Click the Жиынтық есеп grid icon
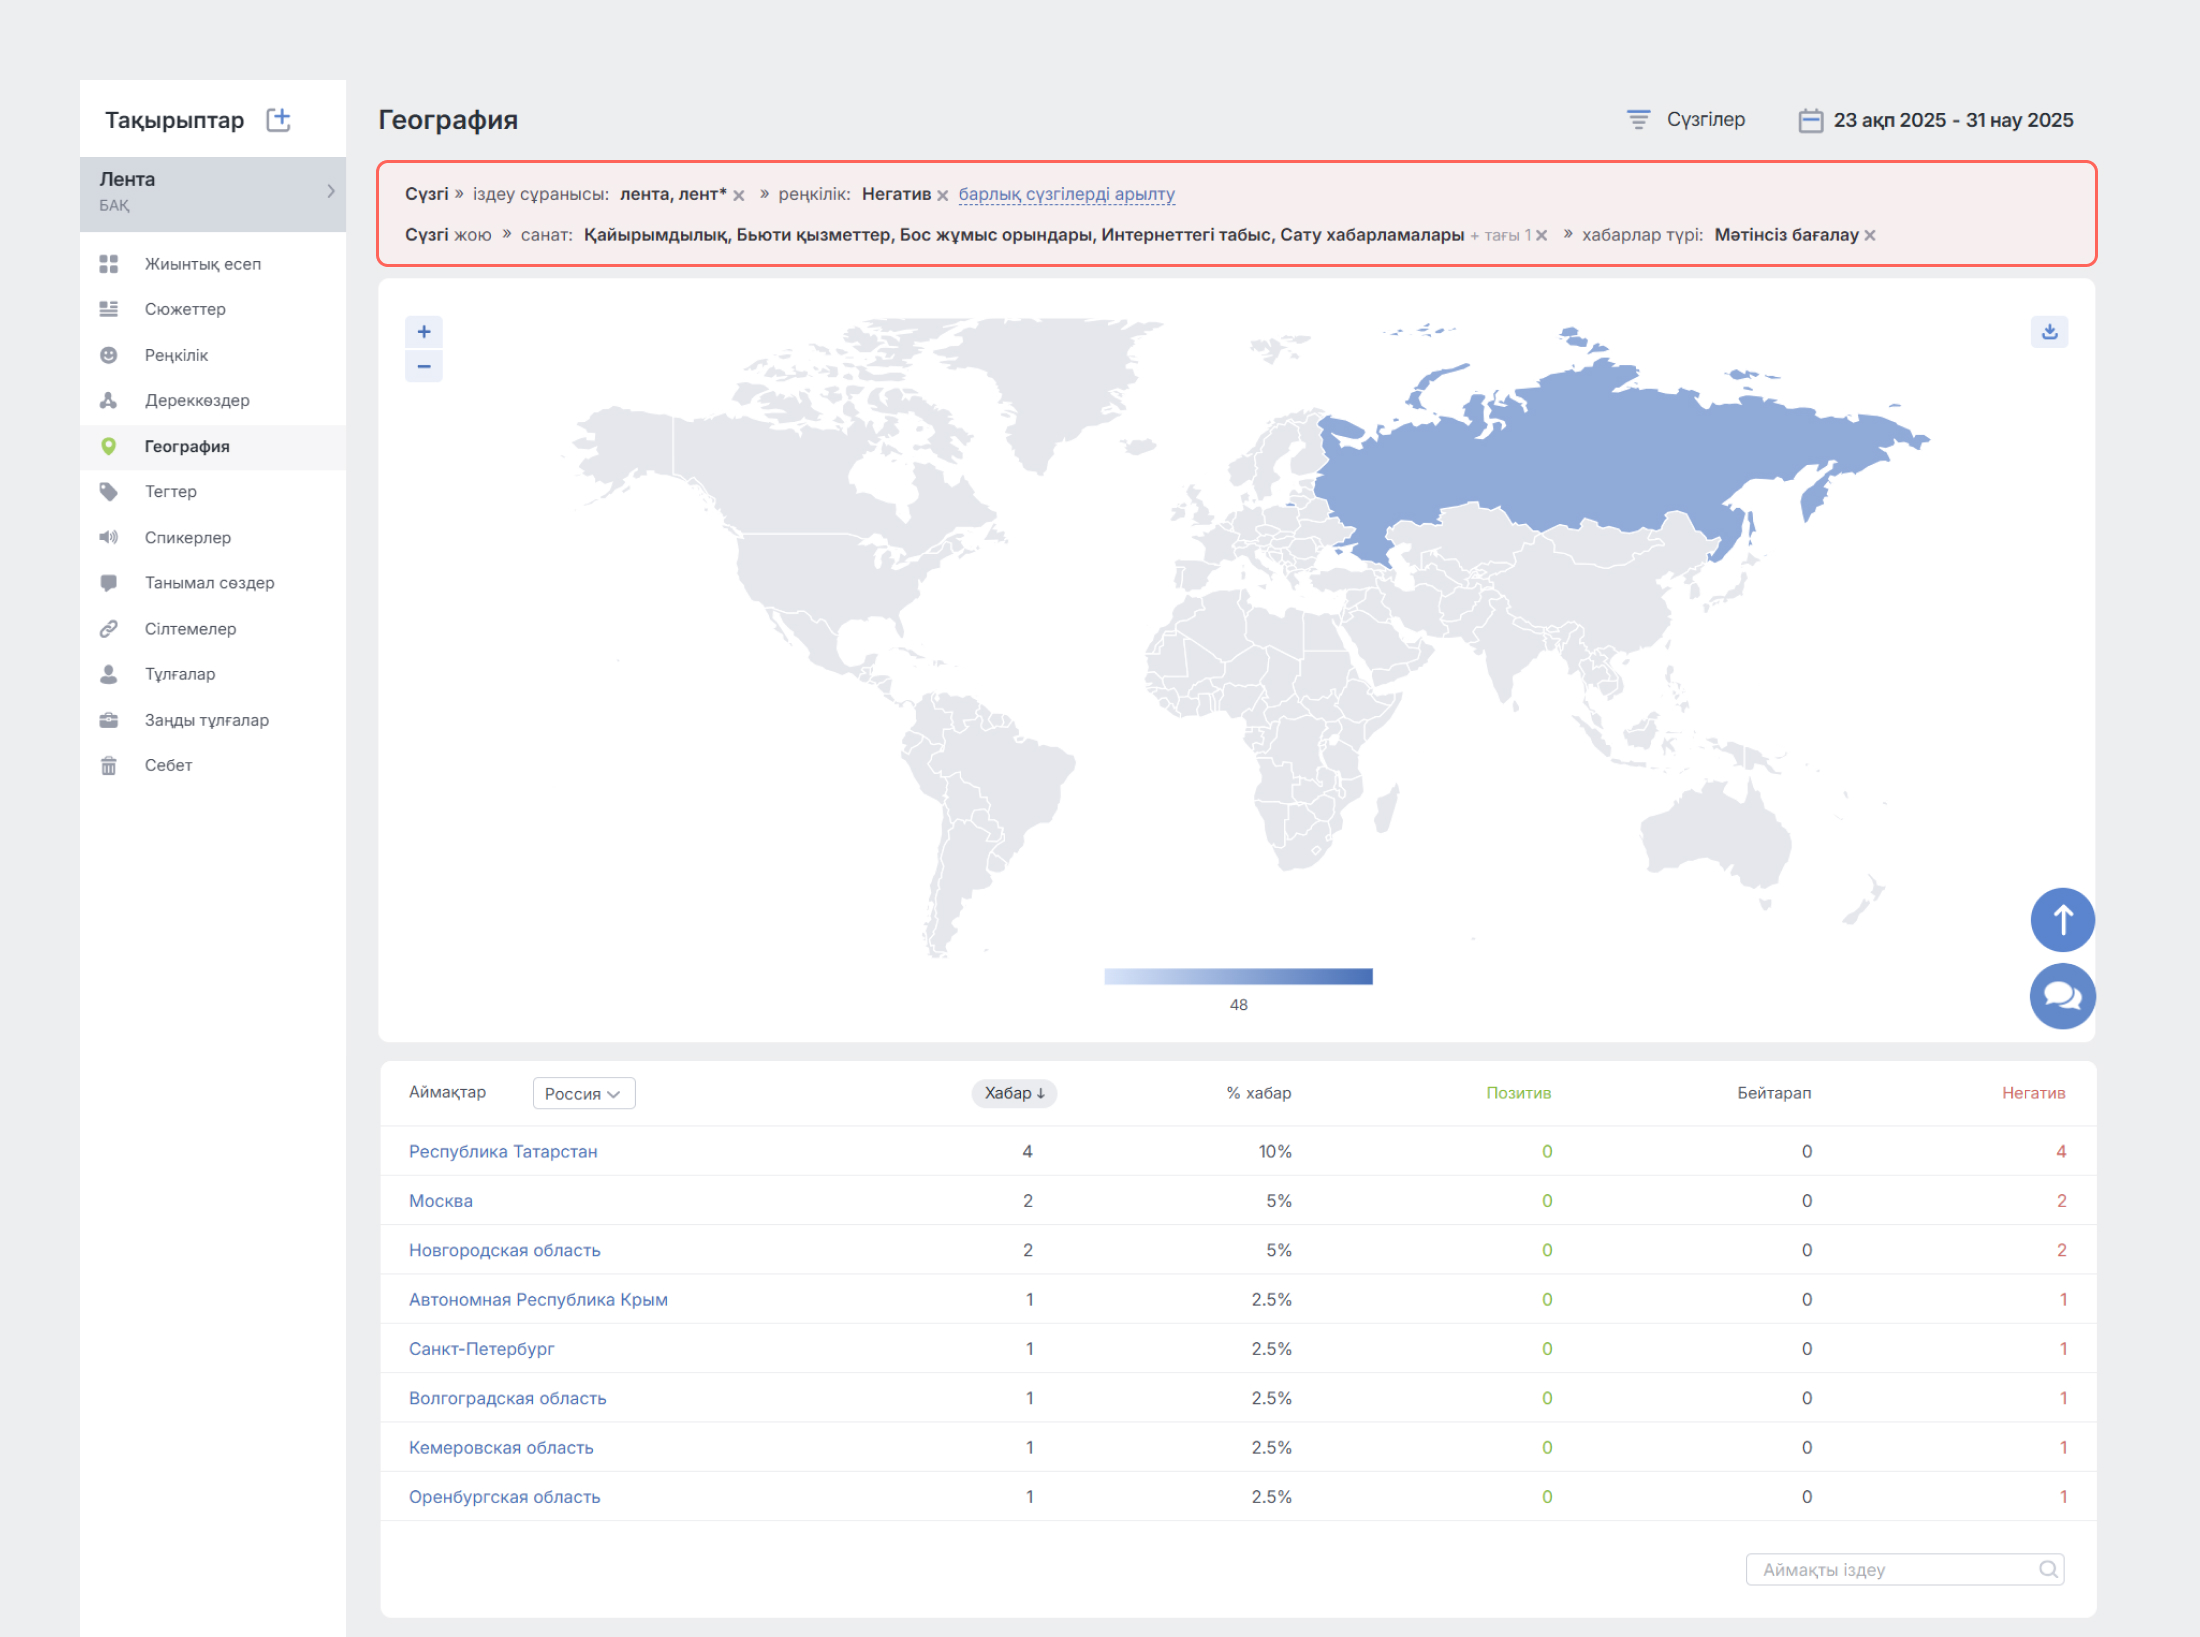Image resolution: width=2200 pixels, height=1637 pixels. 108,264
